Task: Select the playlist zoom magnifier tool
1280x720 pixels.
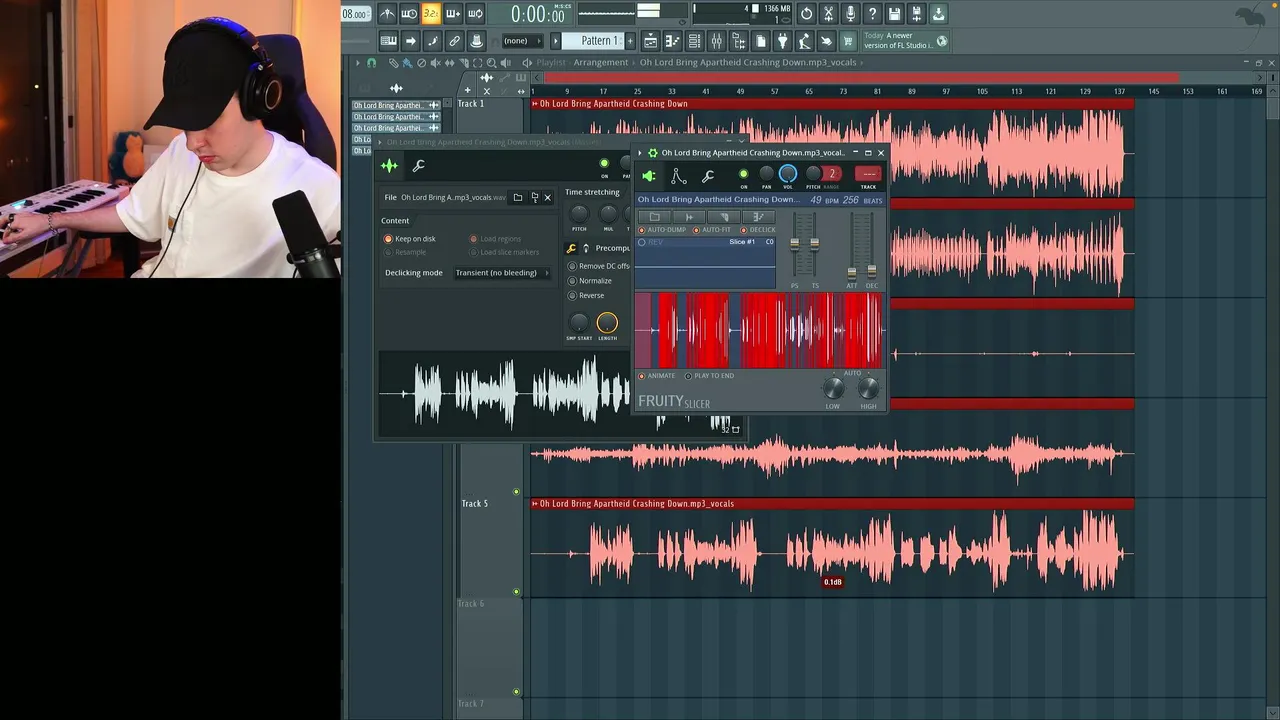Action: coord(491,62)
